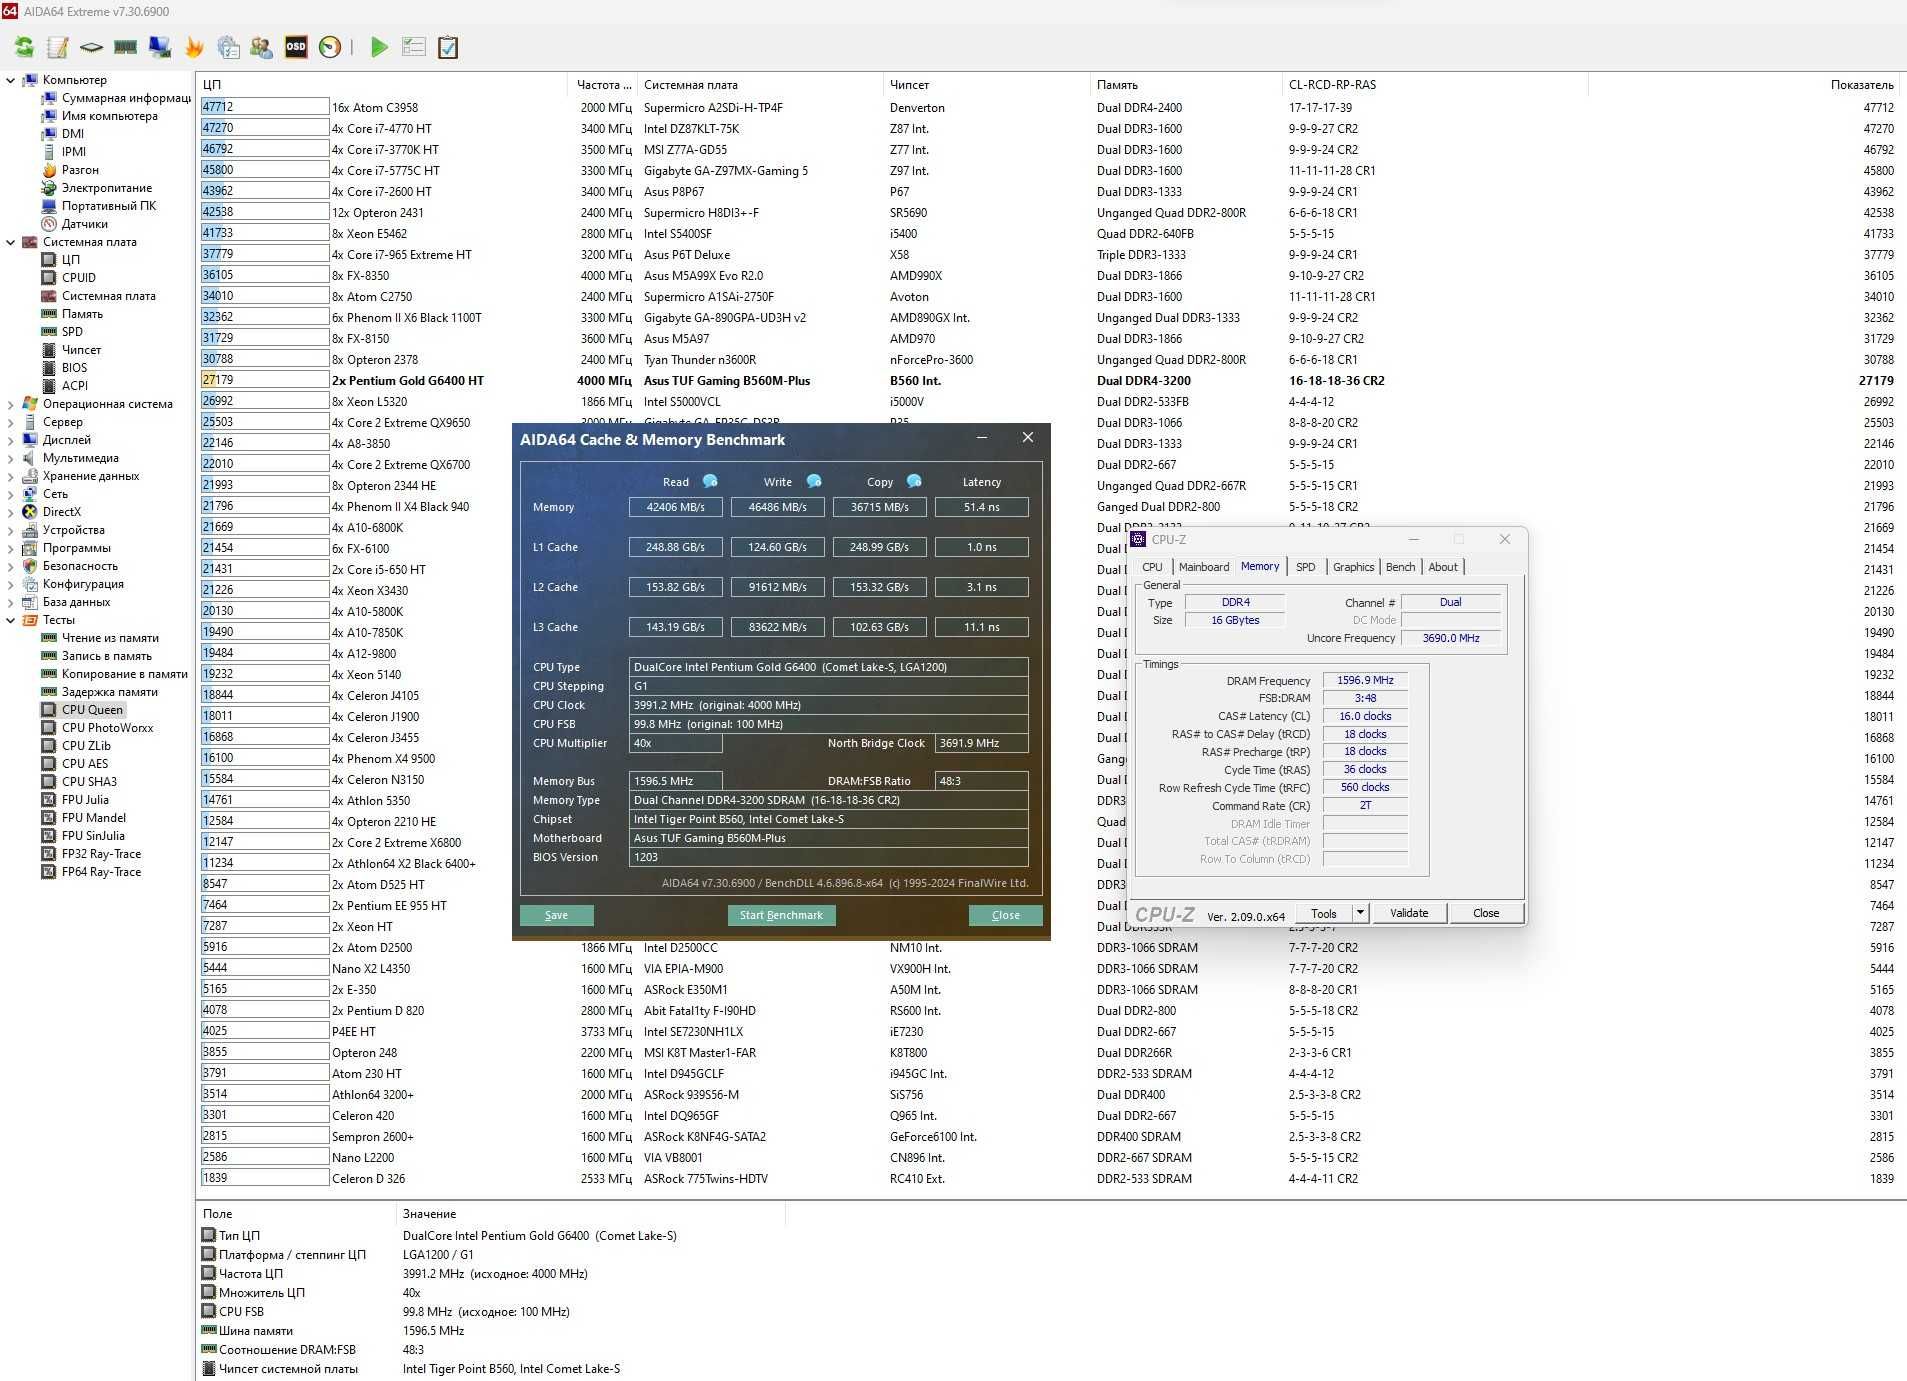Open the memory module benchmark toolbar icon
Screen dimensions: 1907x1381
pos(125,47)
